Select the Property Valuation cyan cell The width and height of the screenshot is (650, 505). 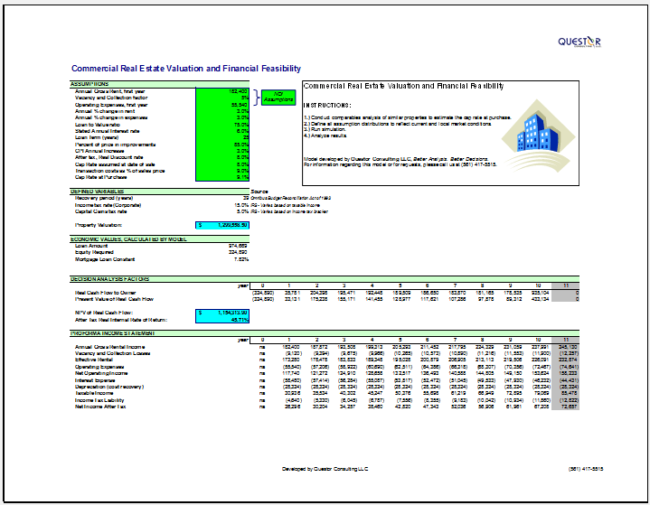pyautogui.click(x=222, y=225)
